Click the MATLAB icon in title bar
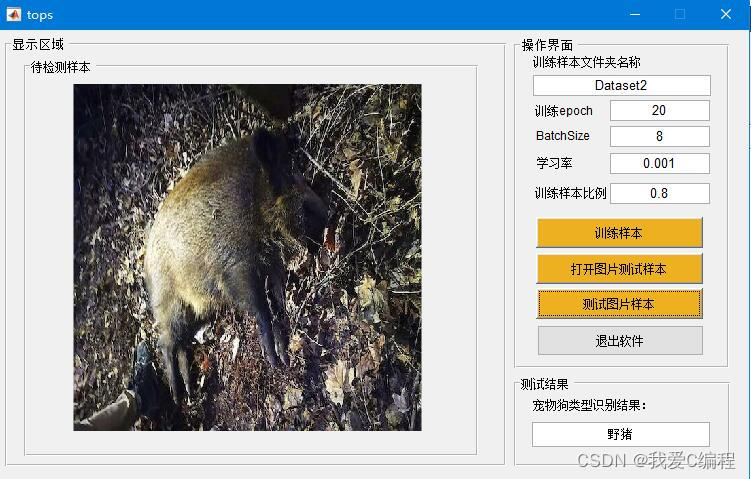Viewport: 751px width, 479px height. click(13, 14)
